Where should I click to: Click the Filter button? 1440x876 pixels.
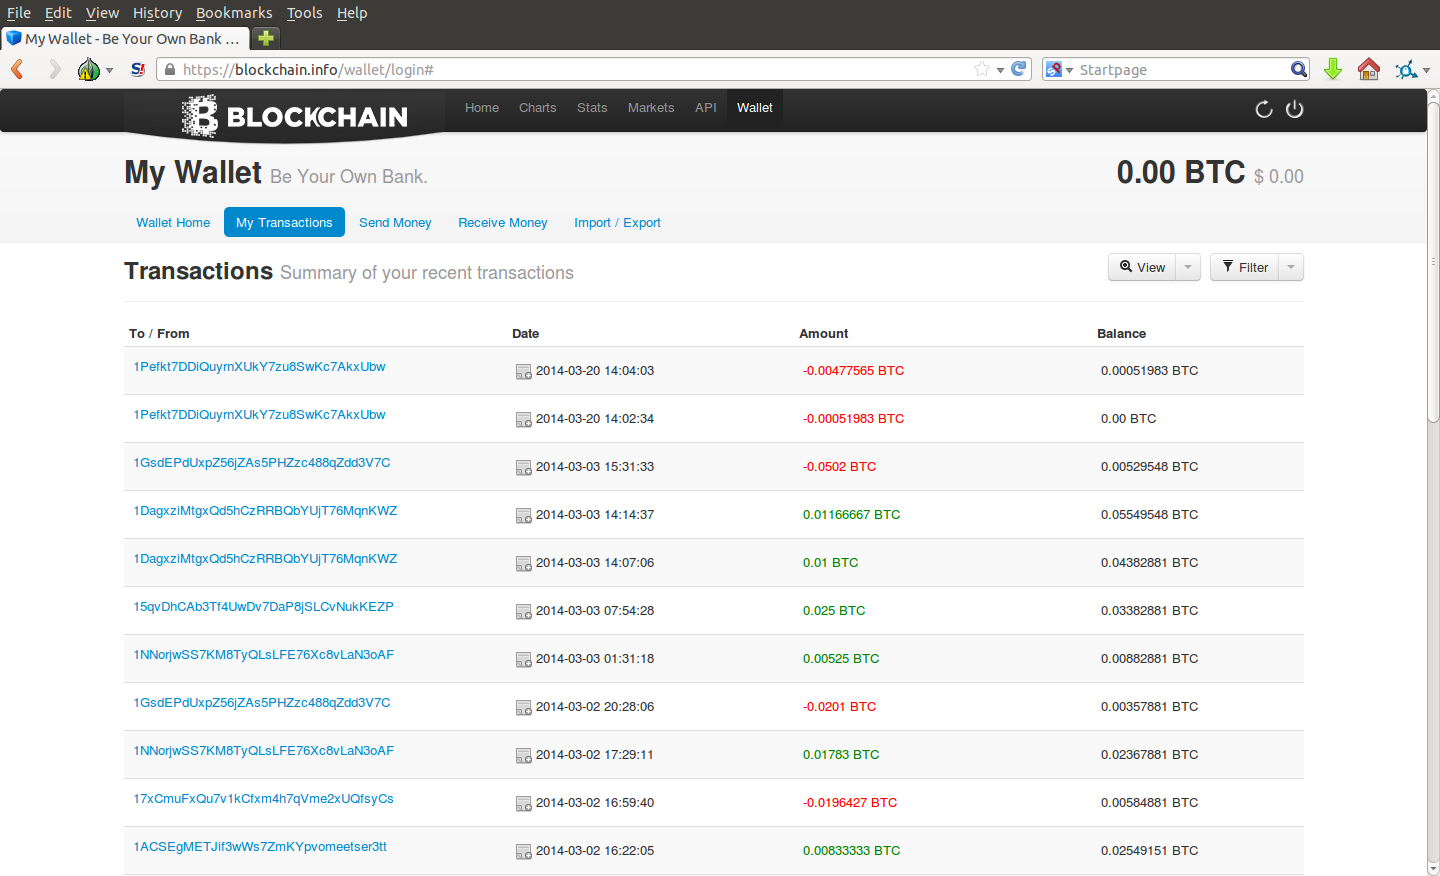click(1244, 267)
